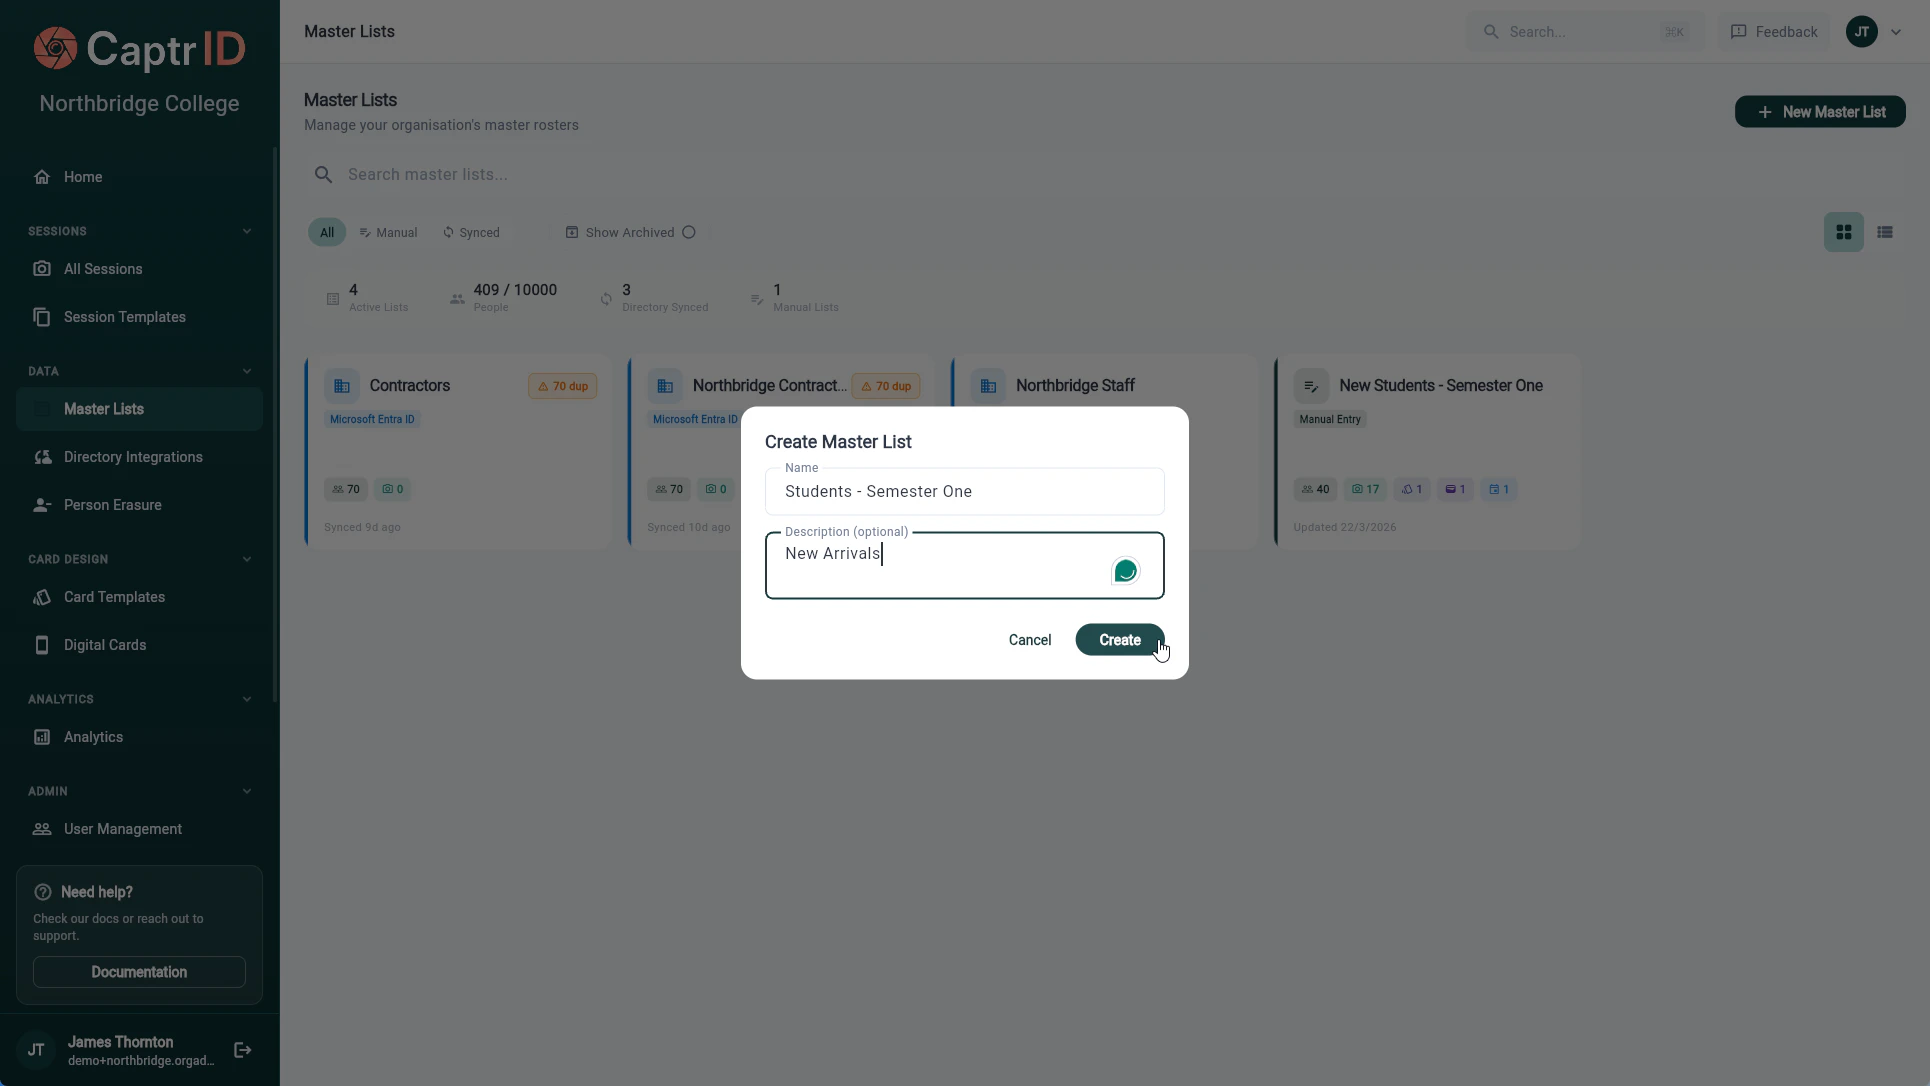1930x1086 pixels.
Task: Open the Home section from sidebar
Action: 84,177
